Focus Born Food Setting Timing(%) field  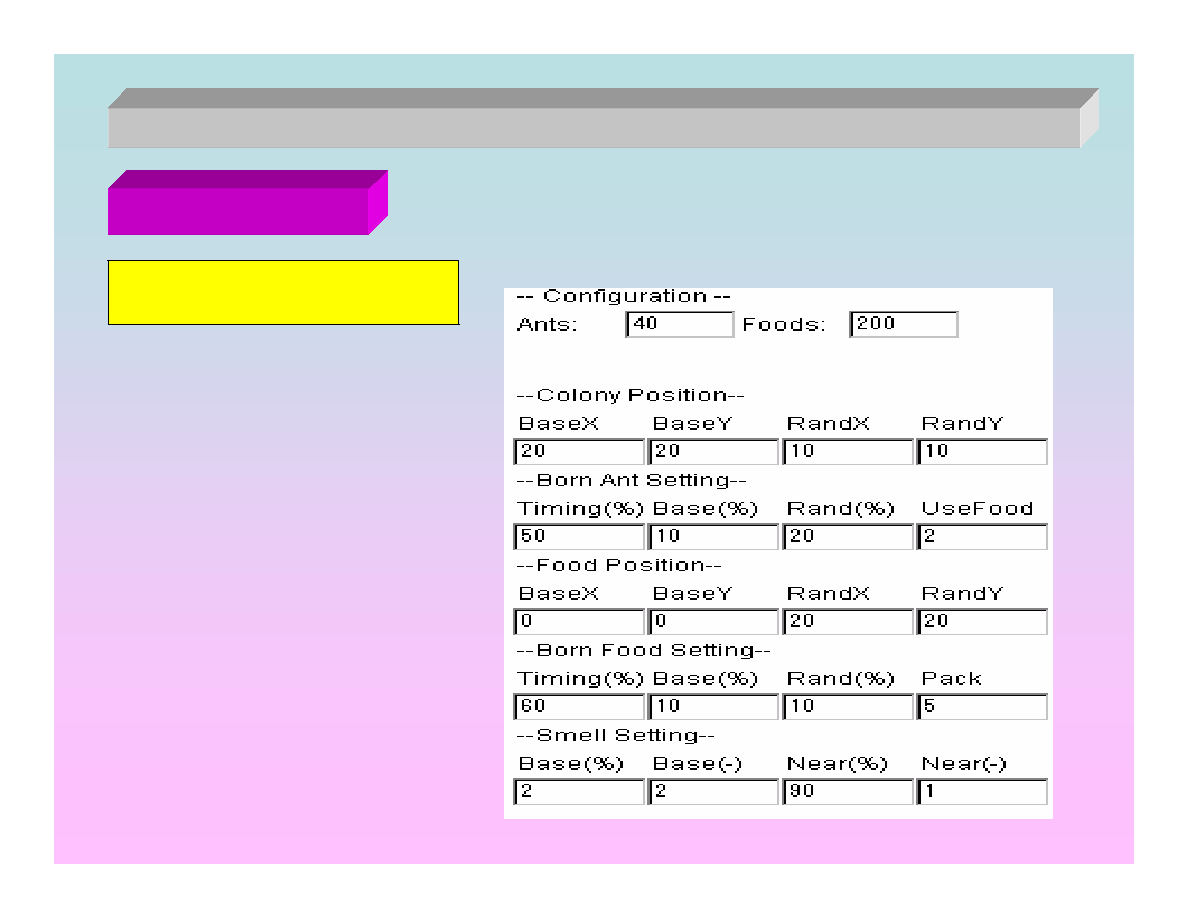pyautogui.click(x=580, y=707)
